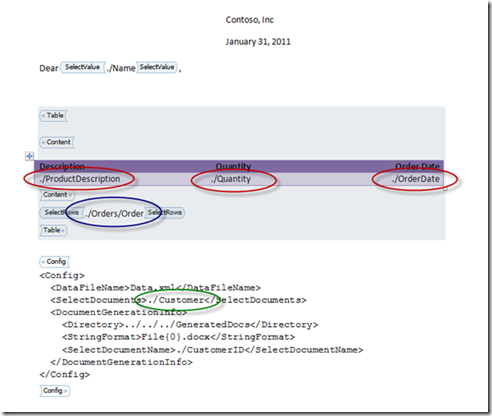
Task: Click the closing SelectValue tag before comma
Action: tap(157, 67)
